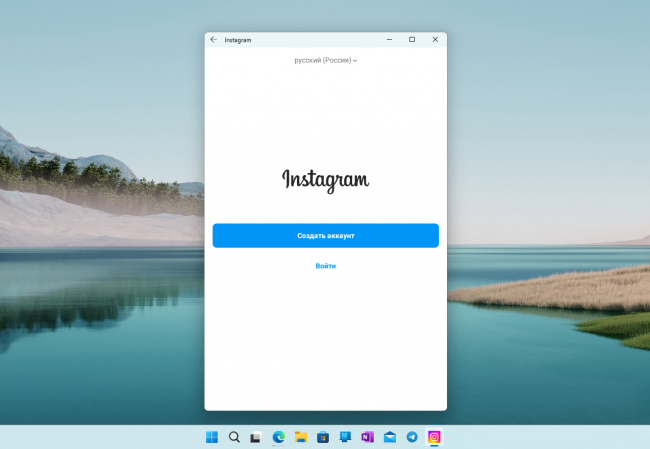
Task: Open the blue monitor app in taskbar
Action: coord(345,437)
